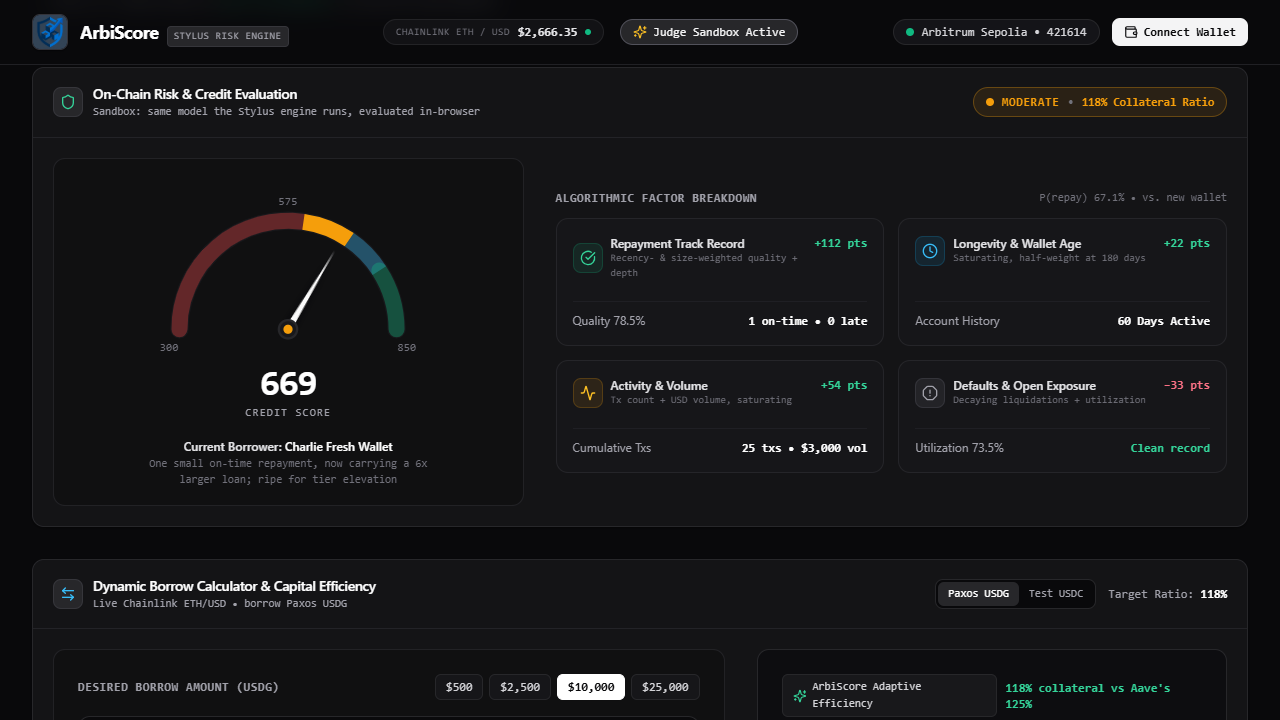Click the Stylus Risk Engine tag
This screenshot has width=1280, height=720.
(228, 36)
